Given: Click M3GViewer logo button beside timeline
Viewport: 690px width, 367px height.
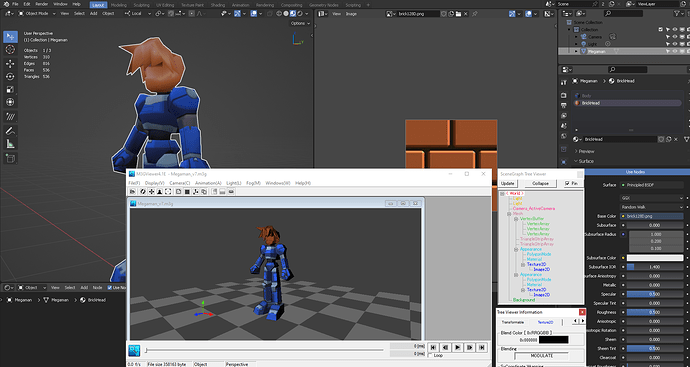Looking at the screenshot, I should [134, 350].
